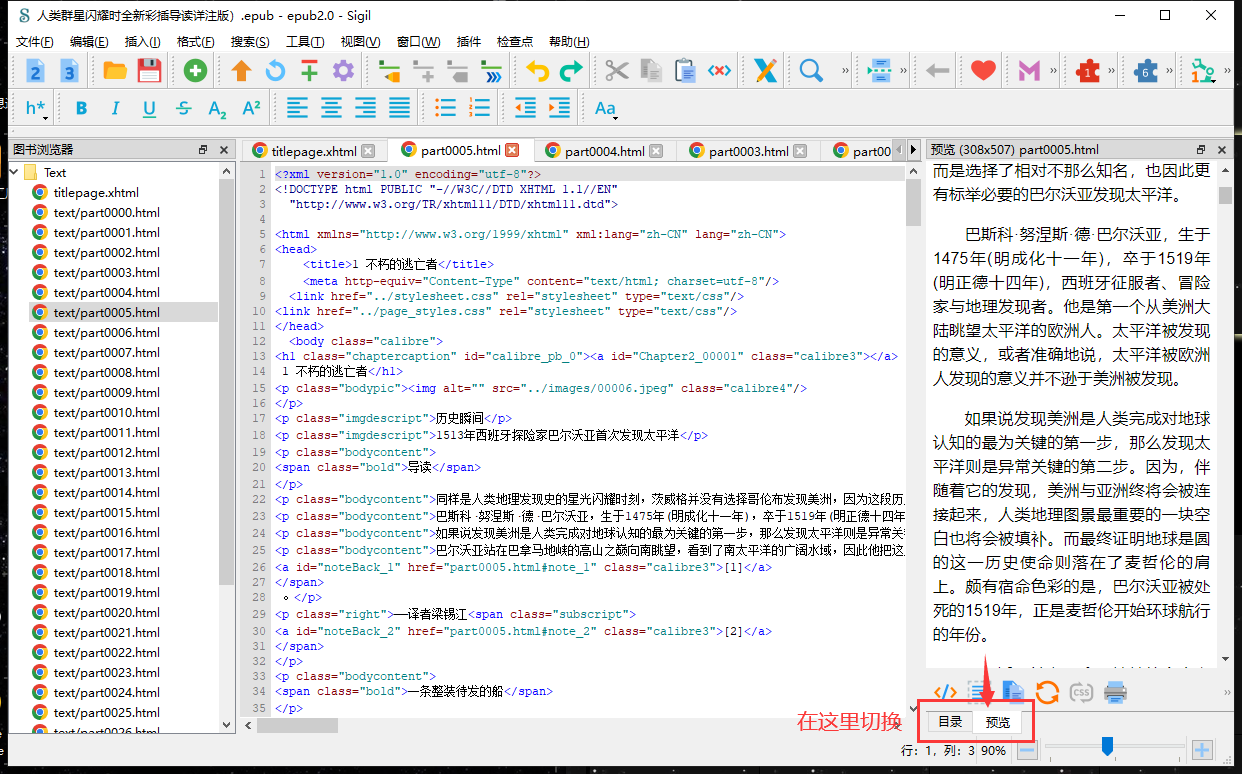Collapse the Text folder in book browser
The height and width of the screenshot is (774, 1242).
(14, 172)
